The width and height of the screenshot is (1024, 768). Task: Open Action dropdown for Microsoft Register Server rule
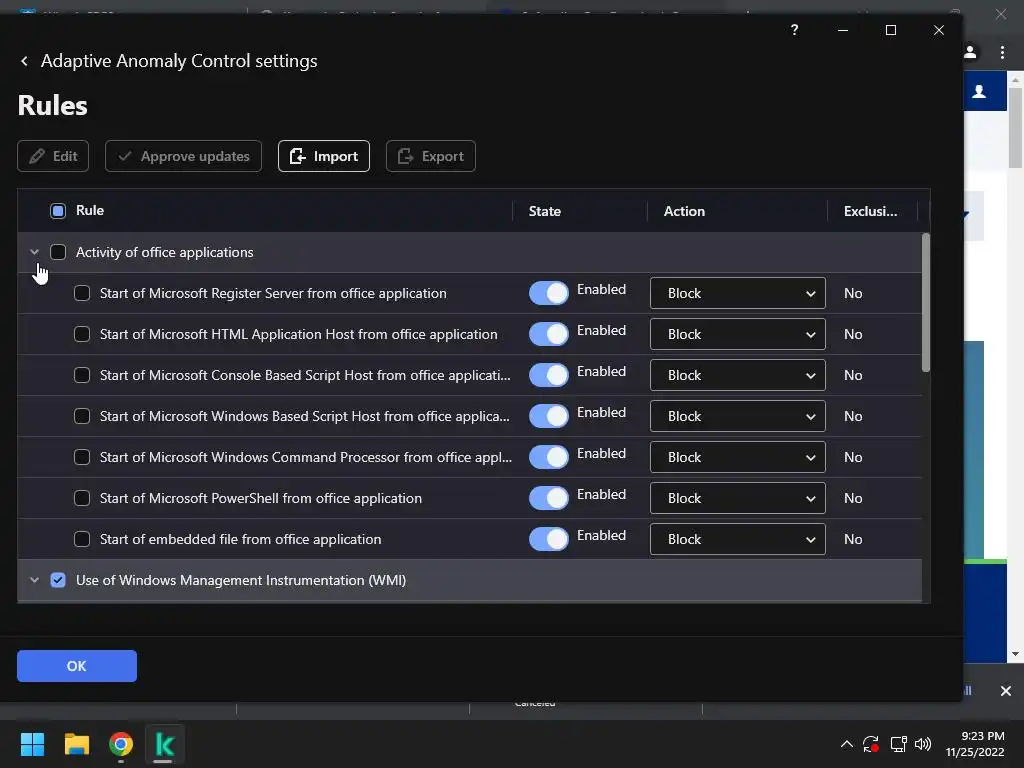click(x=737, y=293)
